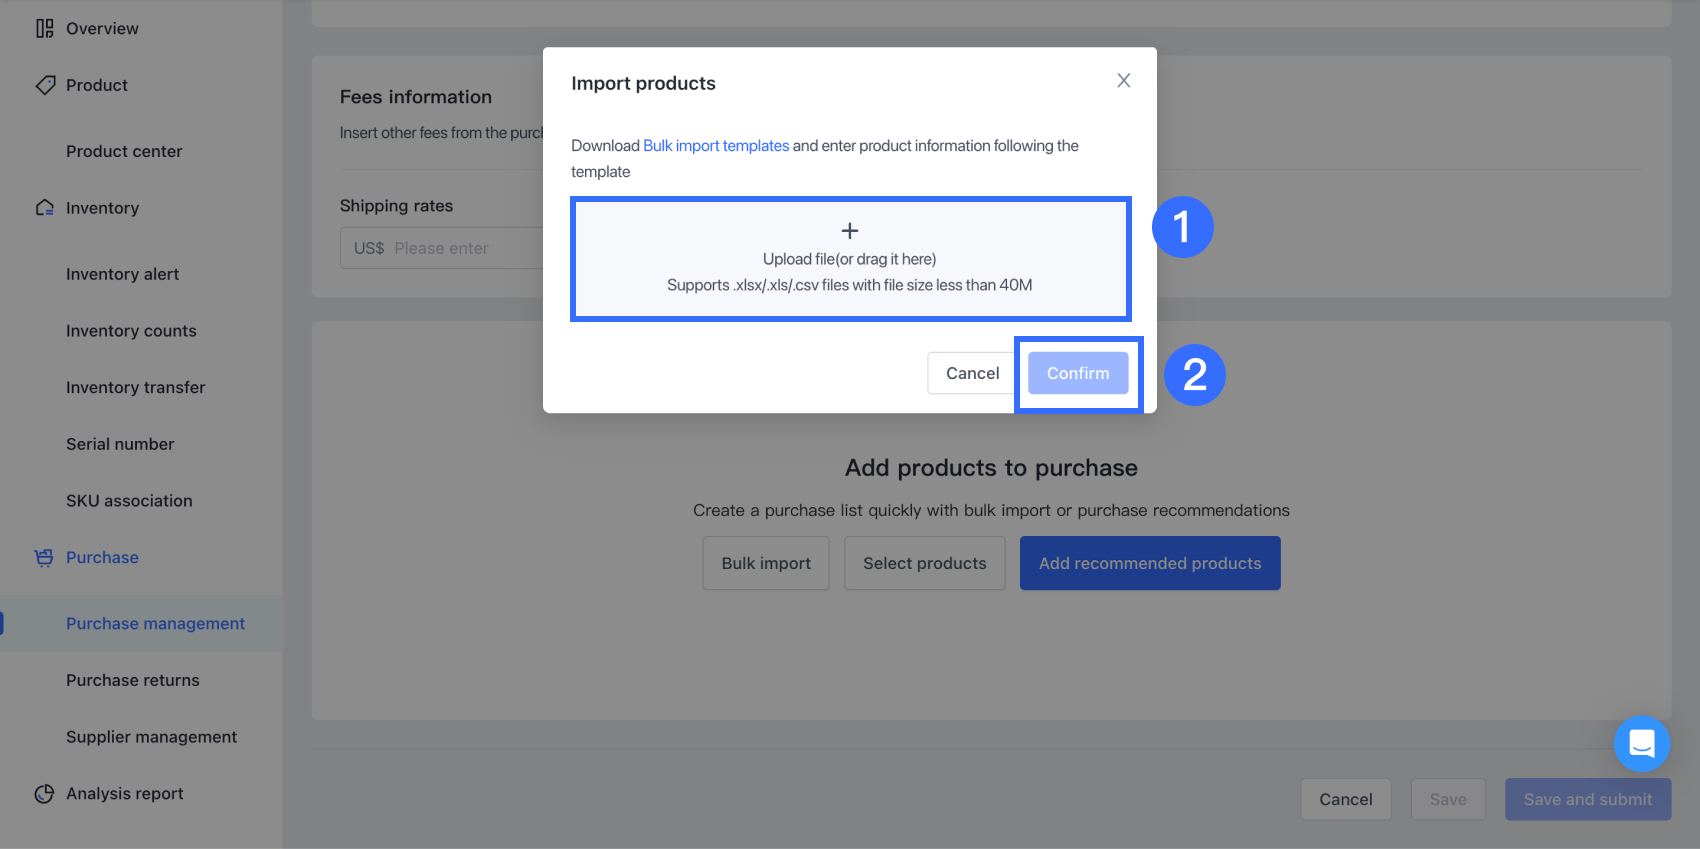
Task: Open Serial number page
Action: (120, 444)
